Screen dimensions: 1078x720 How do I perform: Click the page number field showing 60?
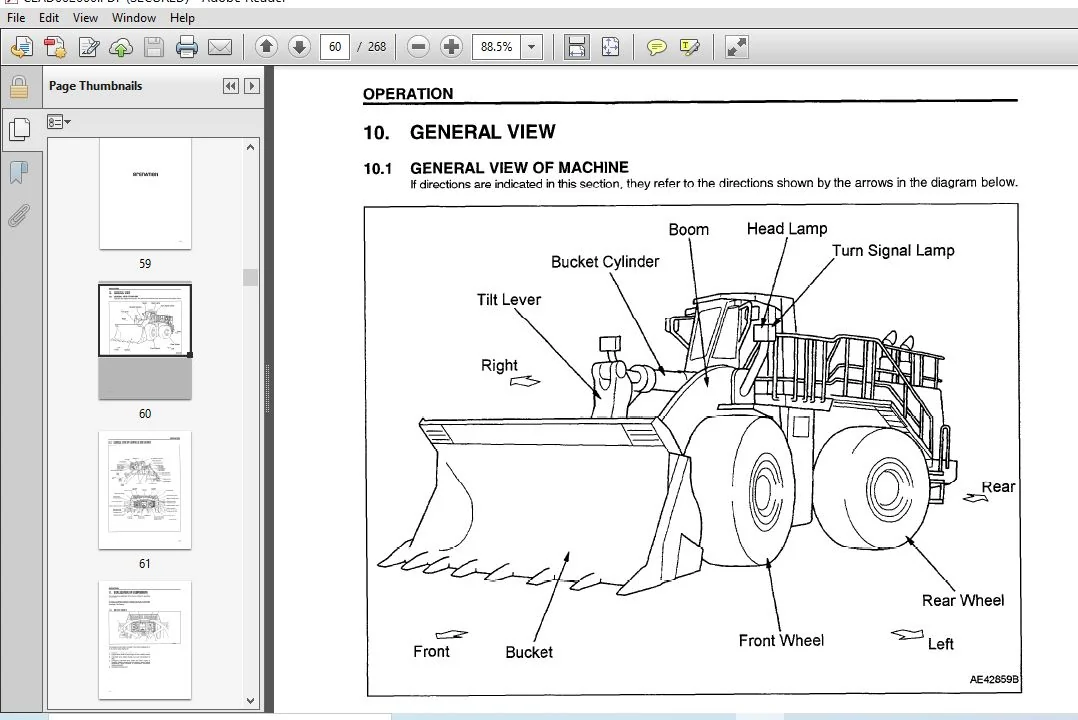pyautogui.click(x=335, y=47)
